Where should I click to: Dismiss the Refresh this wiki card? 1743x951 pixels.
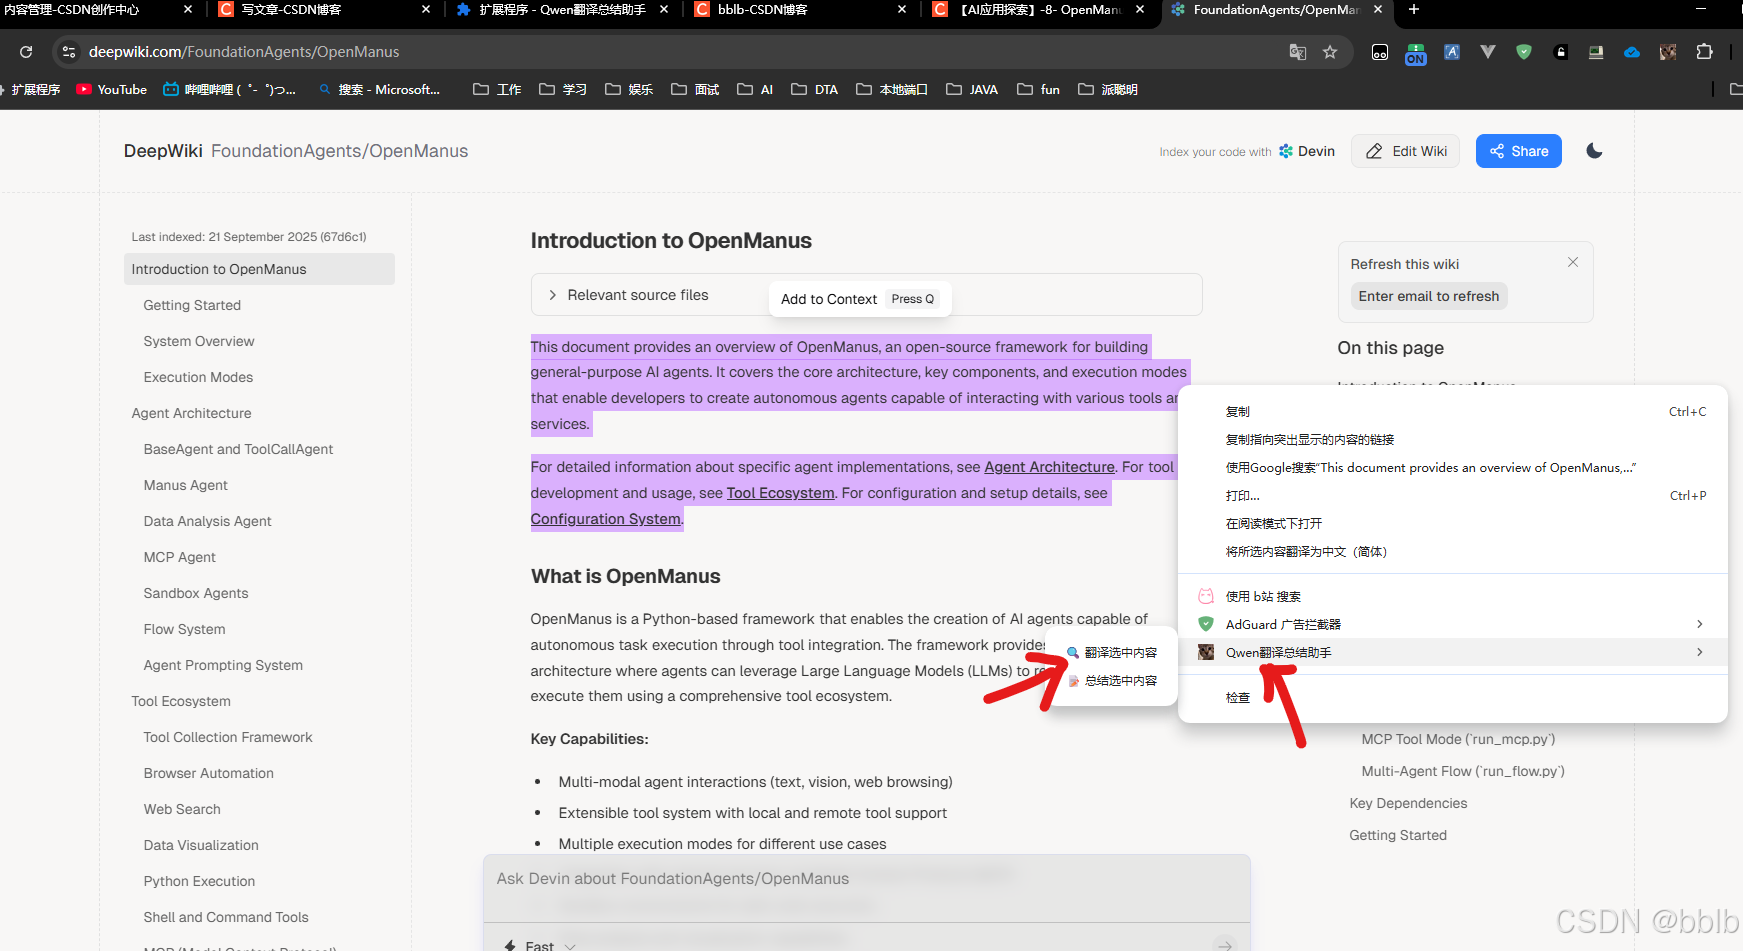click(x=1573, y=262)
